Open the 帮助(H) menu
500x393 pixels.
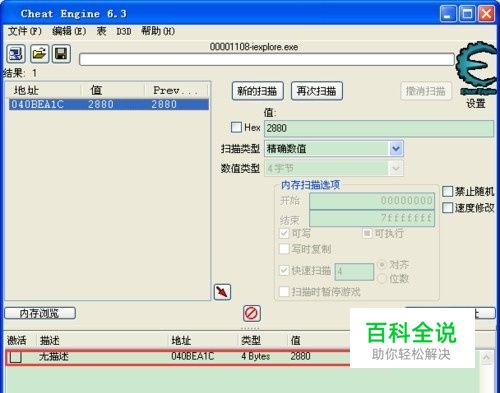click(158, 31)
